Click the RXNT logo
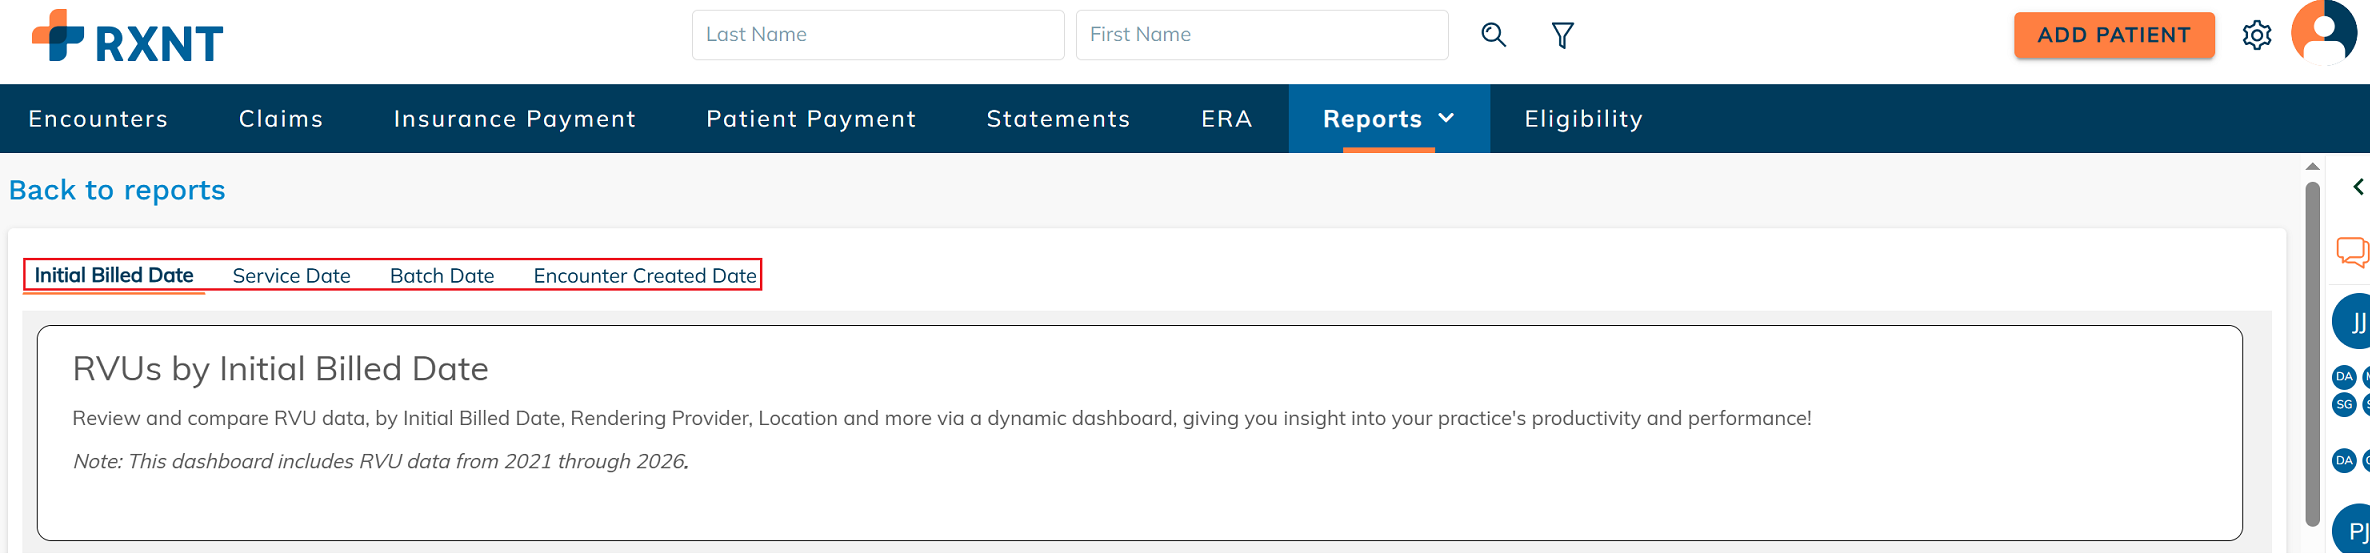The image size is (2370, 553). [128, 38]
